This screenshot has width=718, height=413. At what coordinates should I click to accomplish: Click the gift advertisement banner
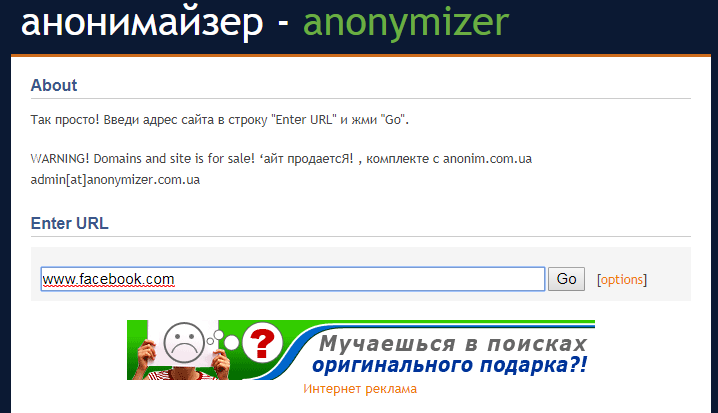pos(361,350)
